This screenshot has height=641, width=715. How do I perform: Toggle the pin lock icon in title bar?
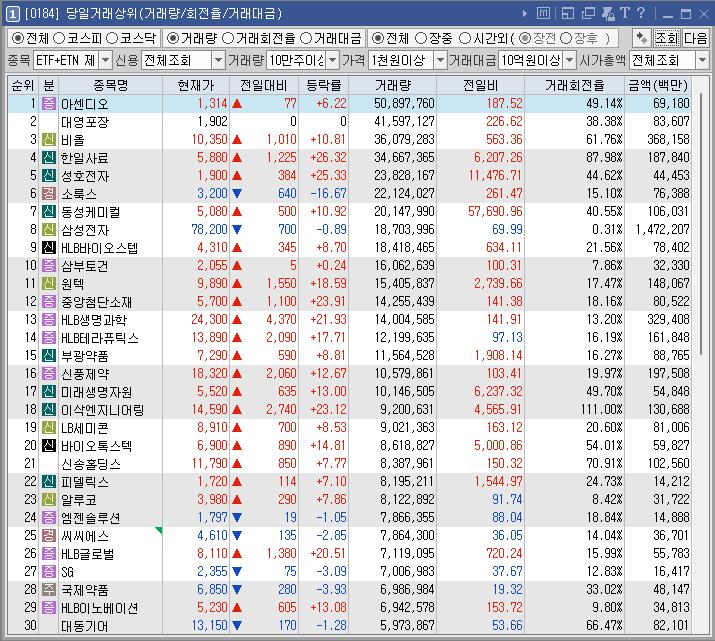(x=608, y=14)
